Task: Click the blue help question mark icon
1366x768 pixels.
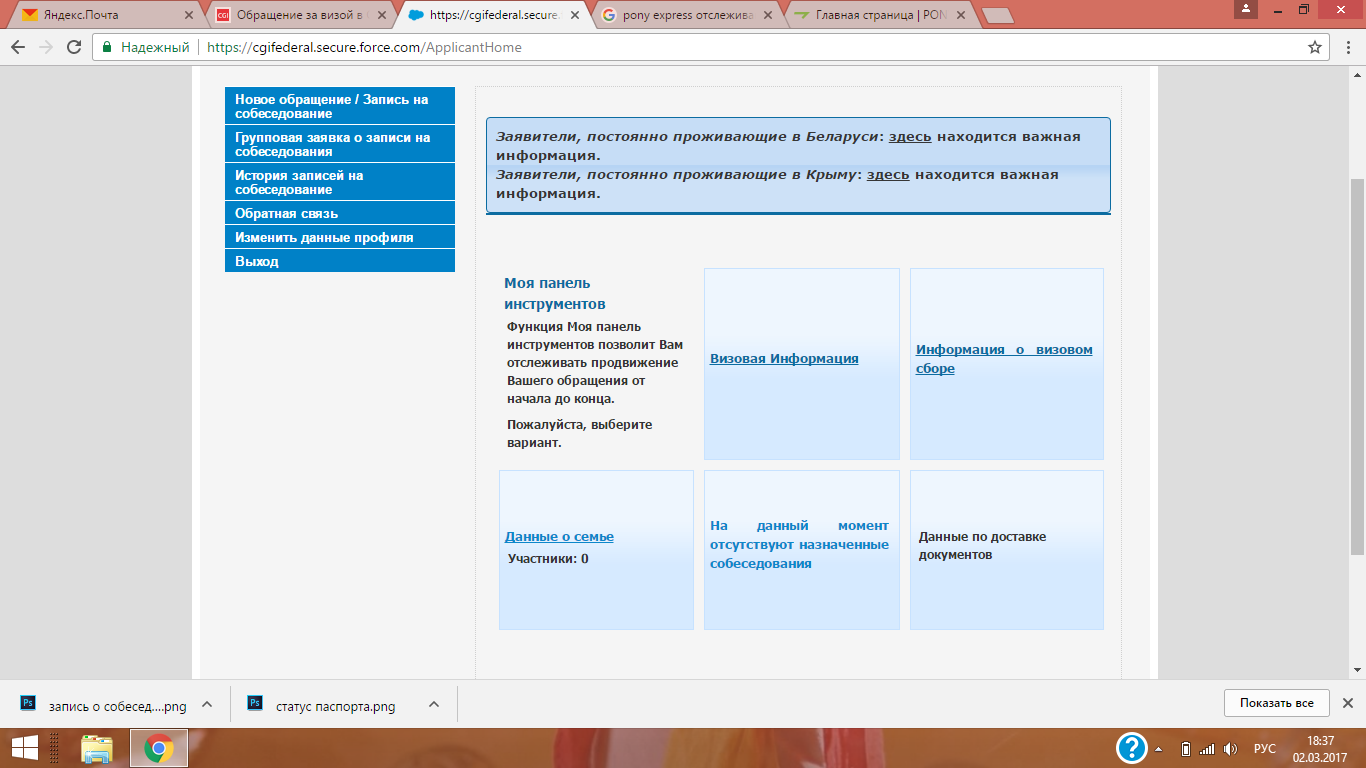Action: tap(1131, 748)
